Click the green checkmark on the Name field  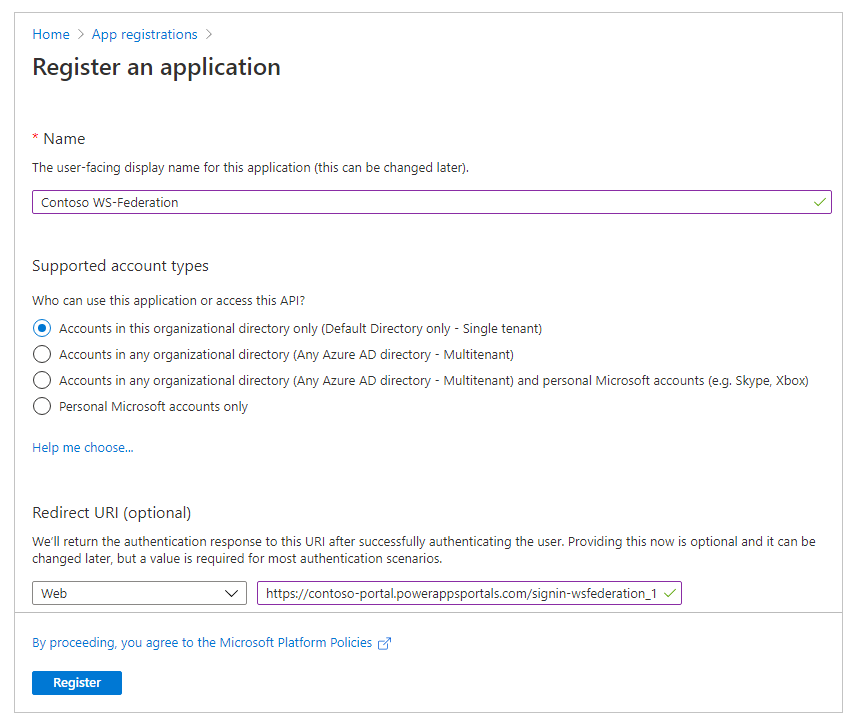(x=820, y=201)
